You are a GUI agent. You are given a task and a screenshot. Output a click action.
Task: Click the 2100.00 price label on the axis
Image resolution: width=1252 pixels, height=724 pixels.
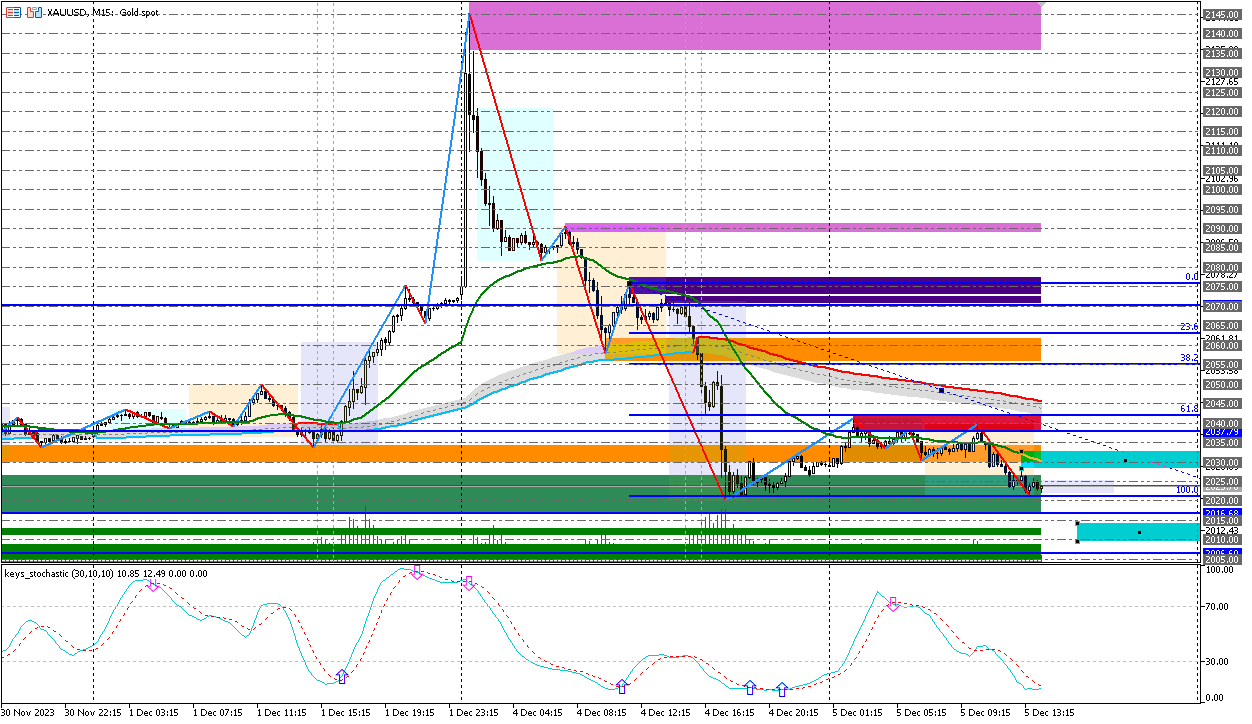[x=1222, y=190]
